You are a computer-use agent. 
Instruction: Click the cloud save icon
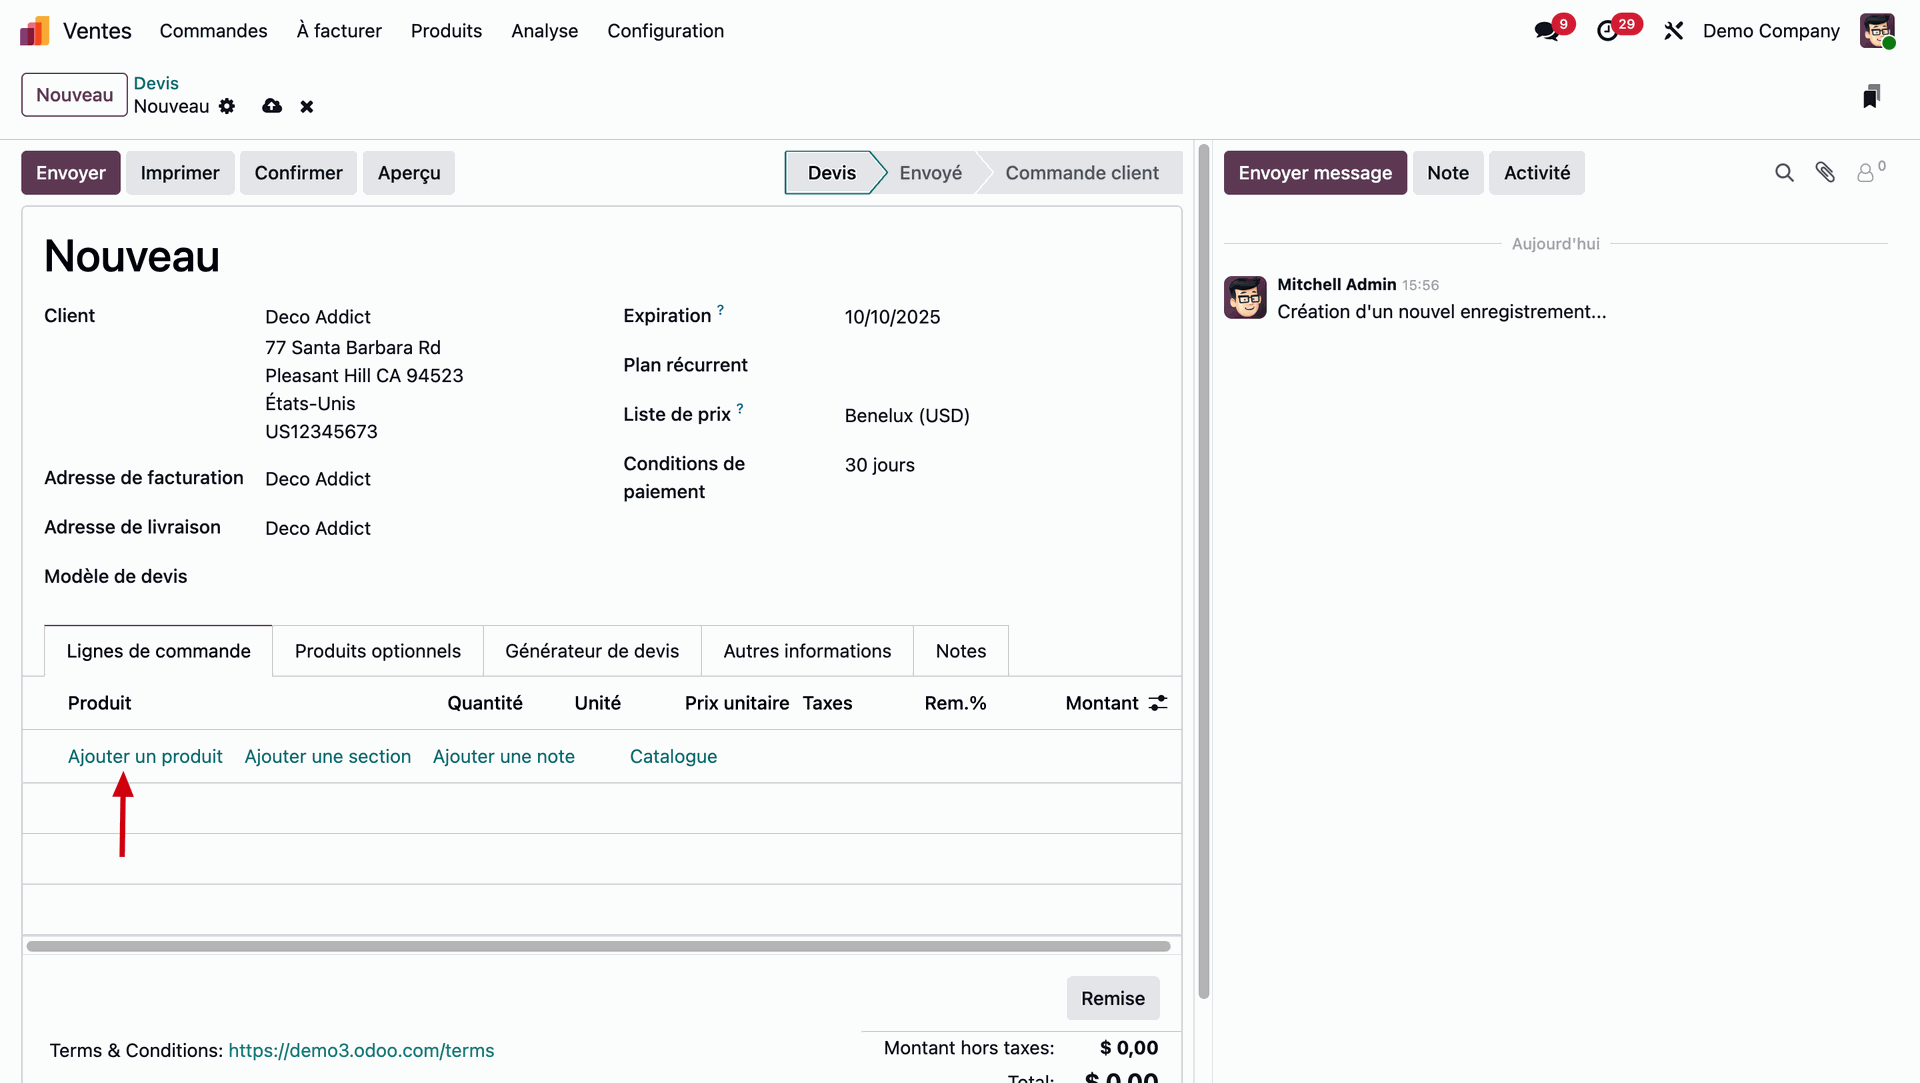pyautogui.click(x=272, y=106)
